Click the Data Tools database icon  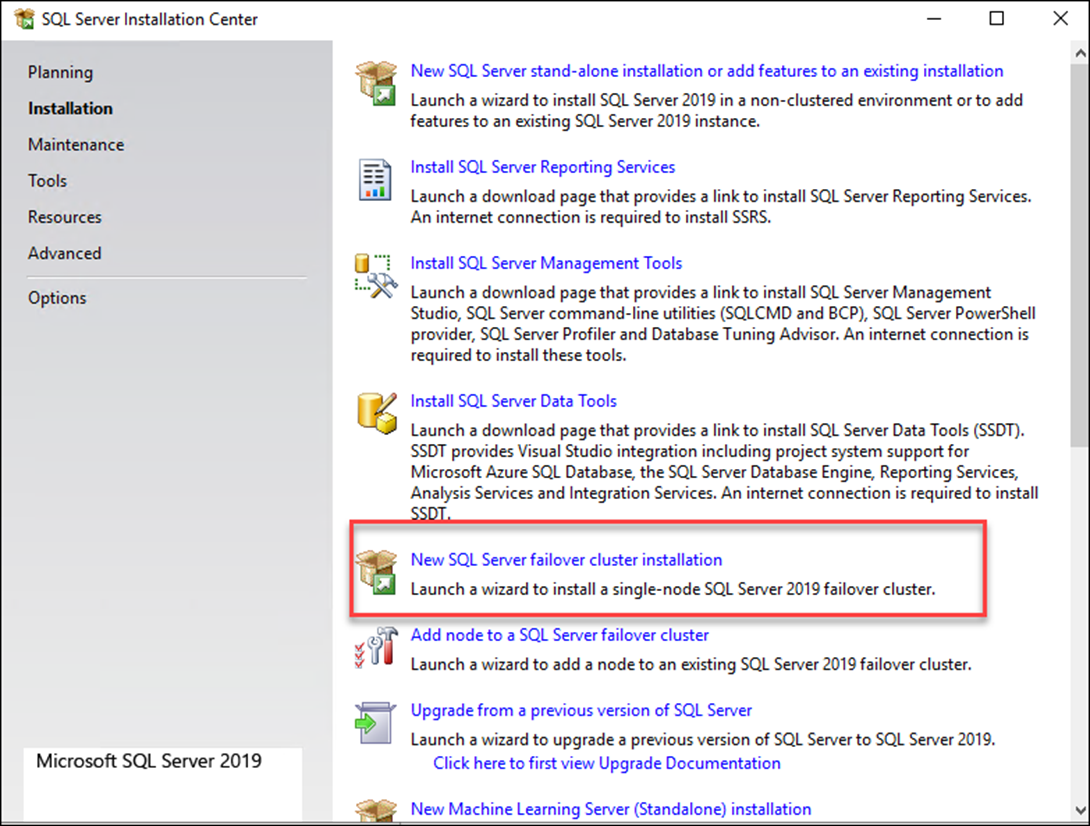tap(377, 413)
